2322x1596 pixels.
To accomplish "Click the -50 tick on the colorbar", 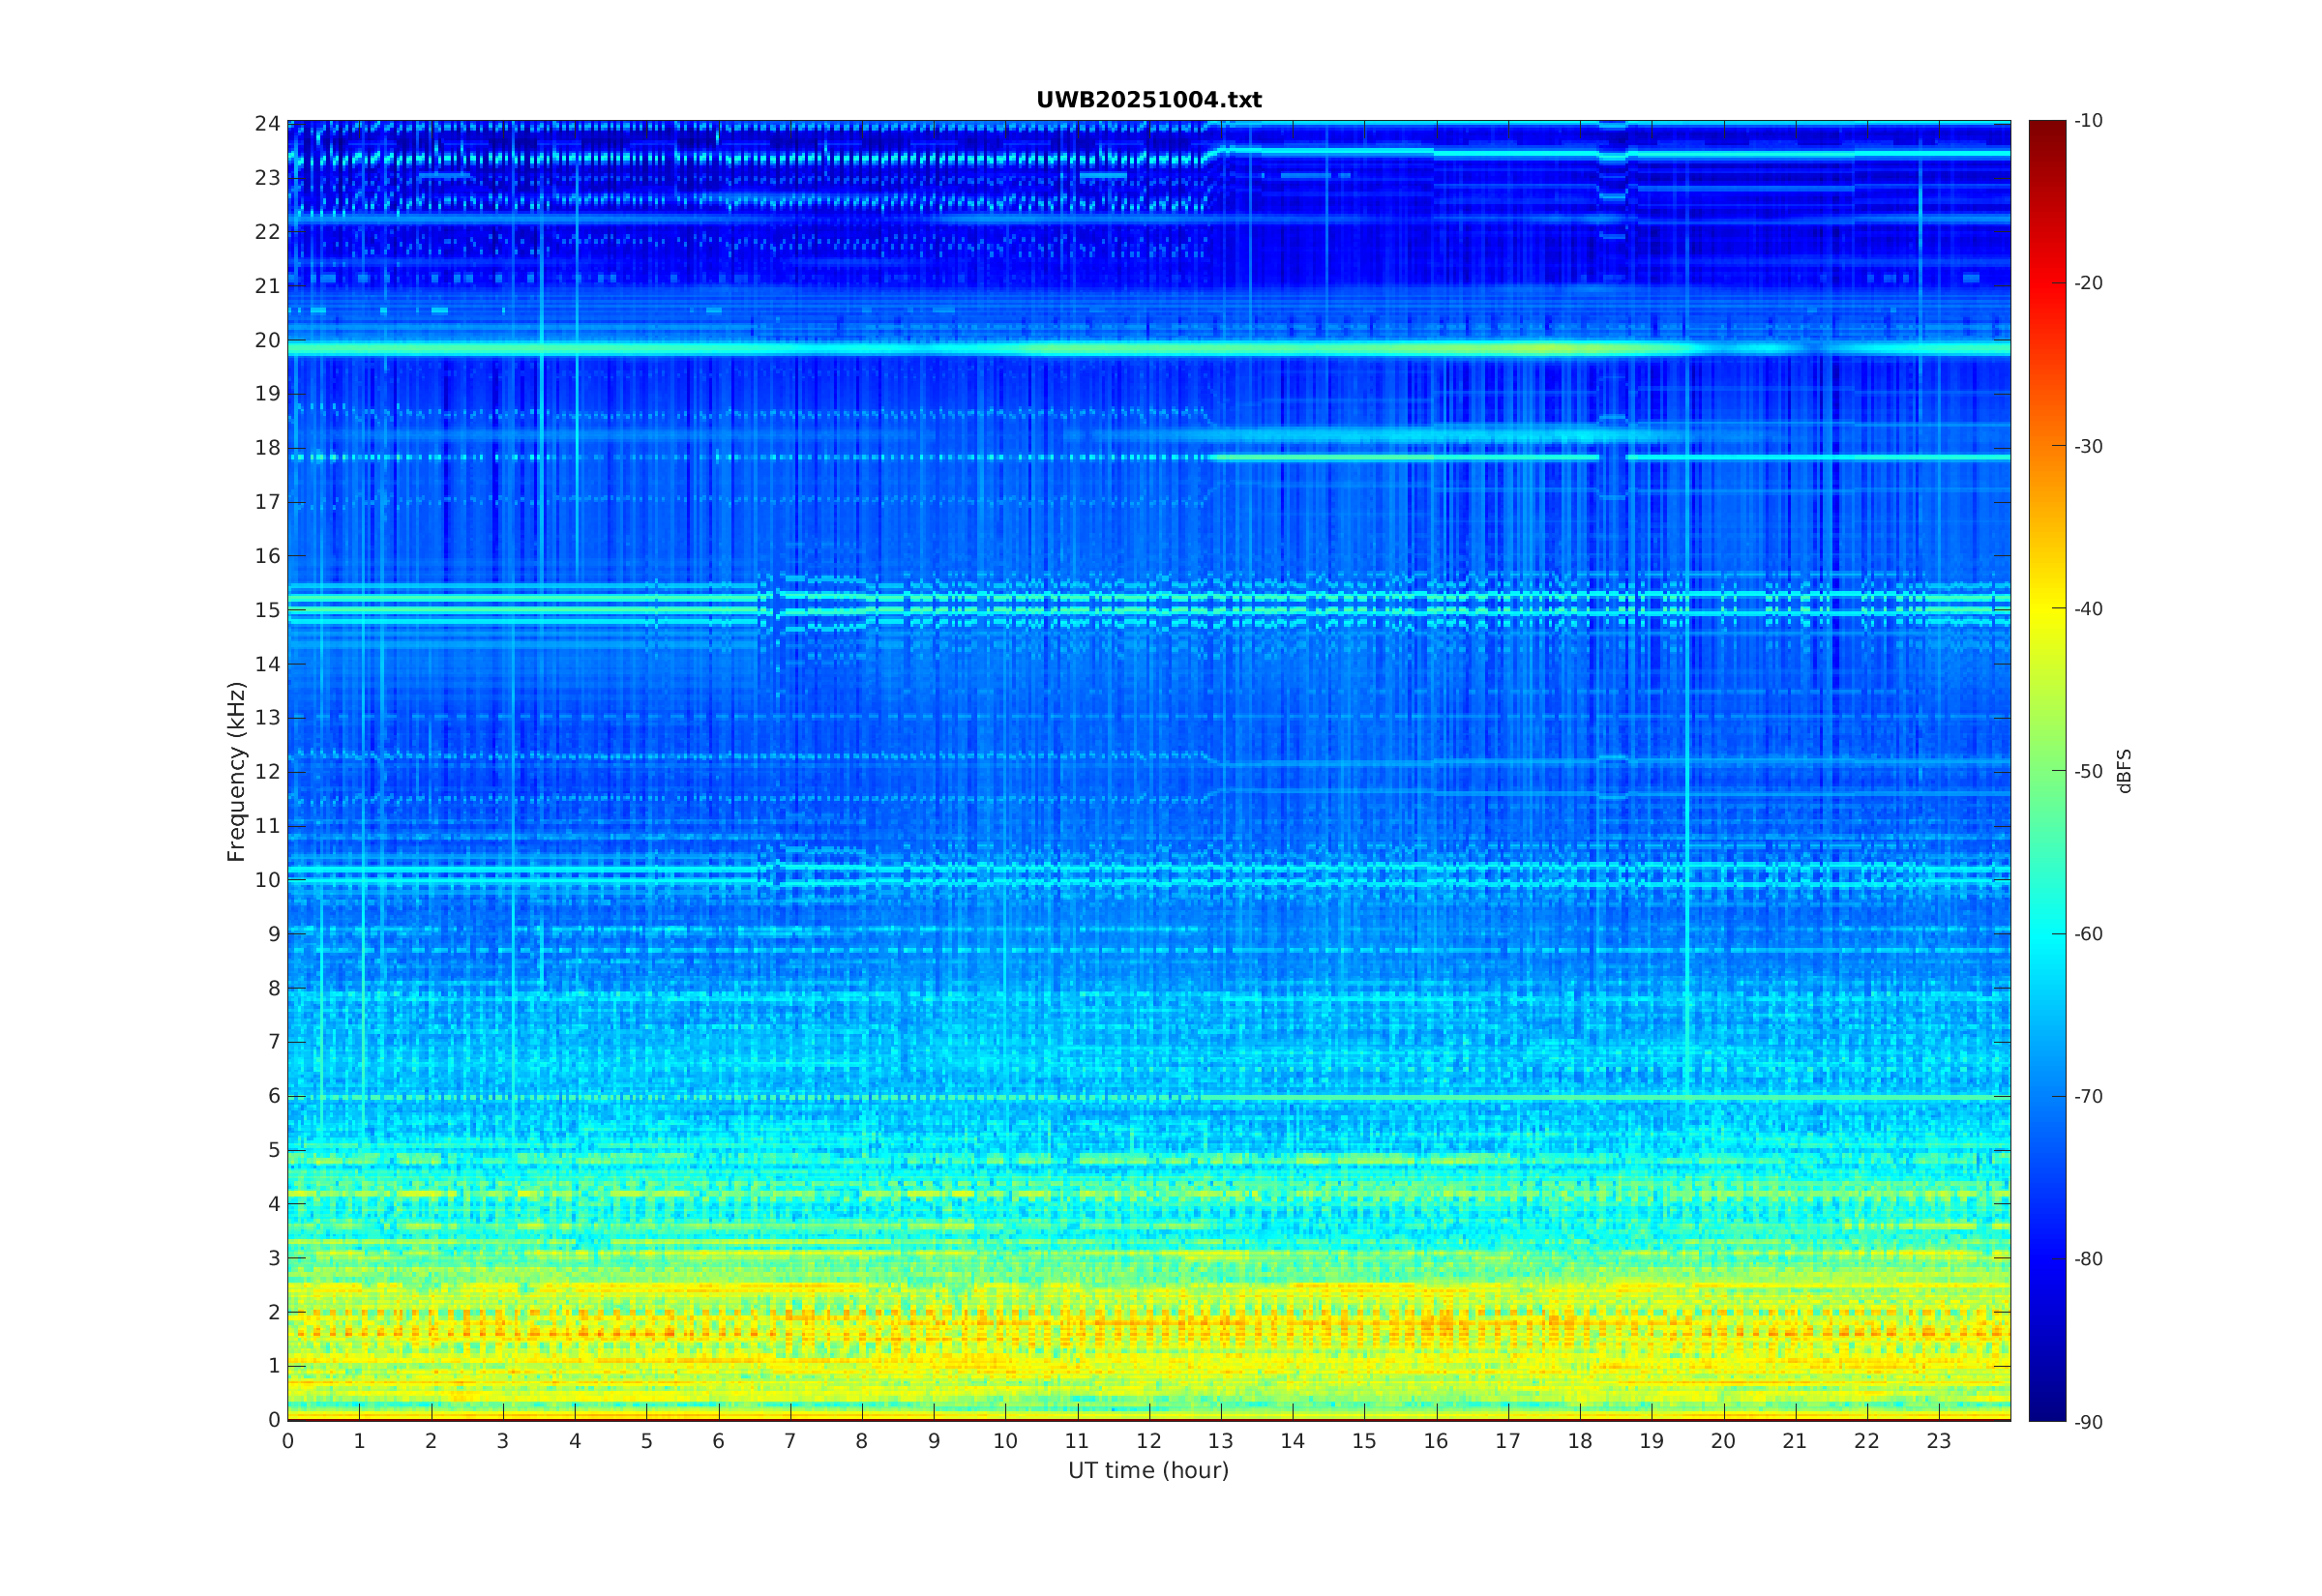I will pos(2088,771).
